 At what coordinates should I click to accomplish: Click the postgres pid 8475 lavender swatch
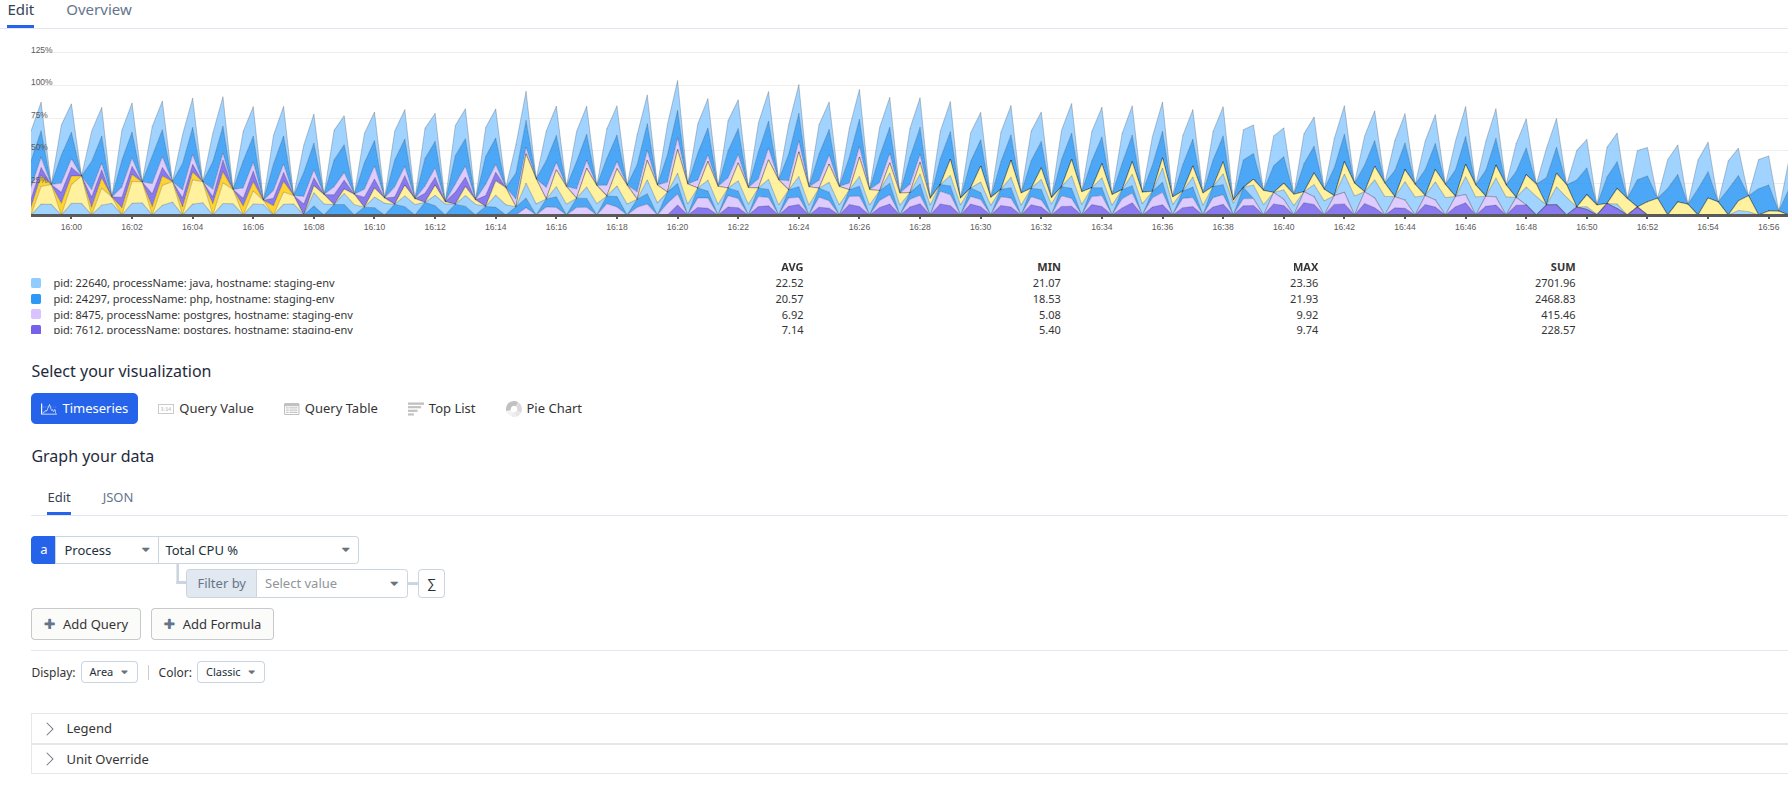coord(36,315)
